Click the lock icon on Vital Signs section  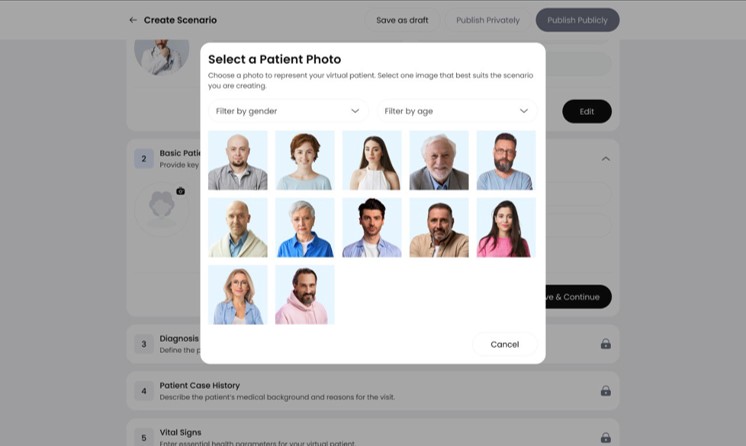[x=605, y=437]
